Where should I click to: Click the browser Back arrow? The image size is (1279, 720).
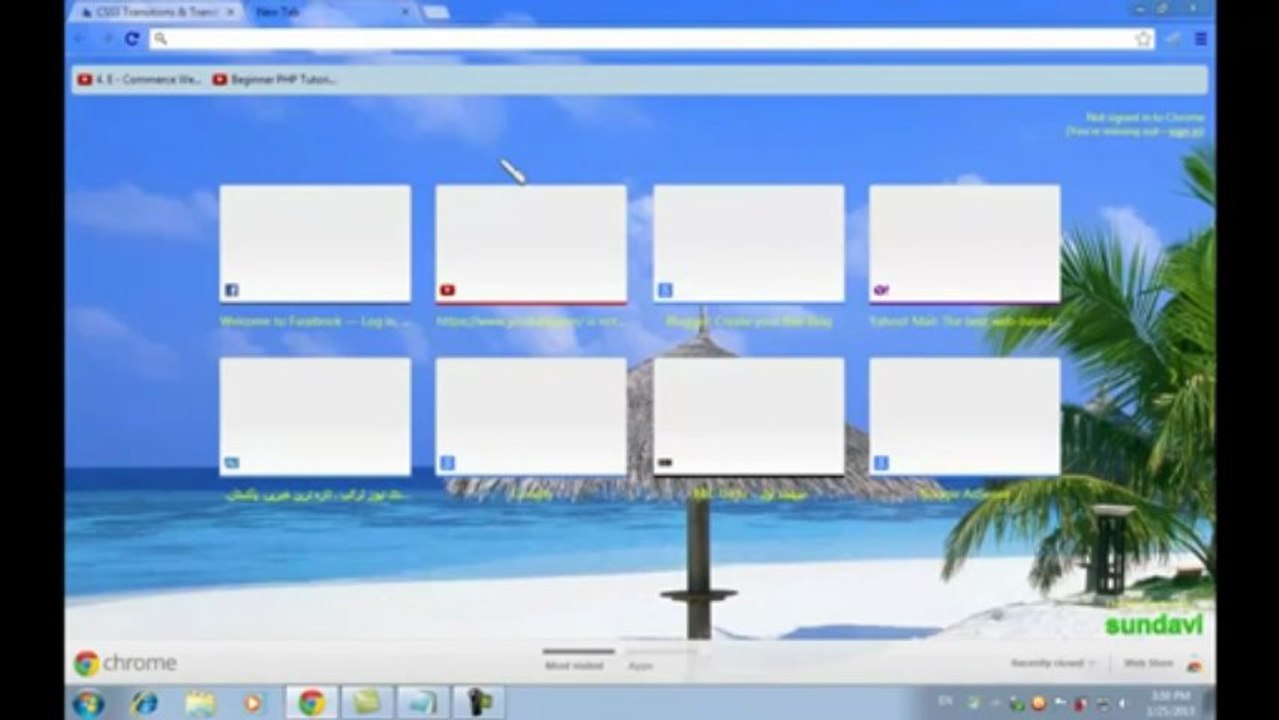[x=81, y=39]
